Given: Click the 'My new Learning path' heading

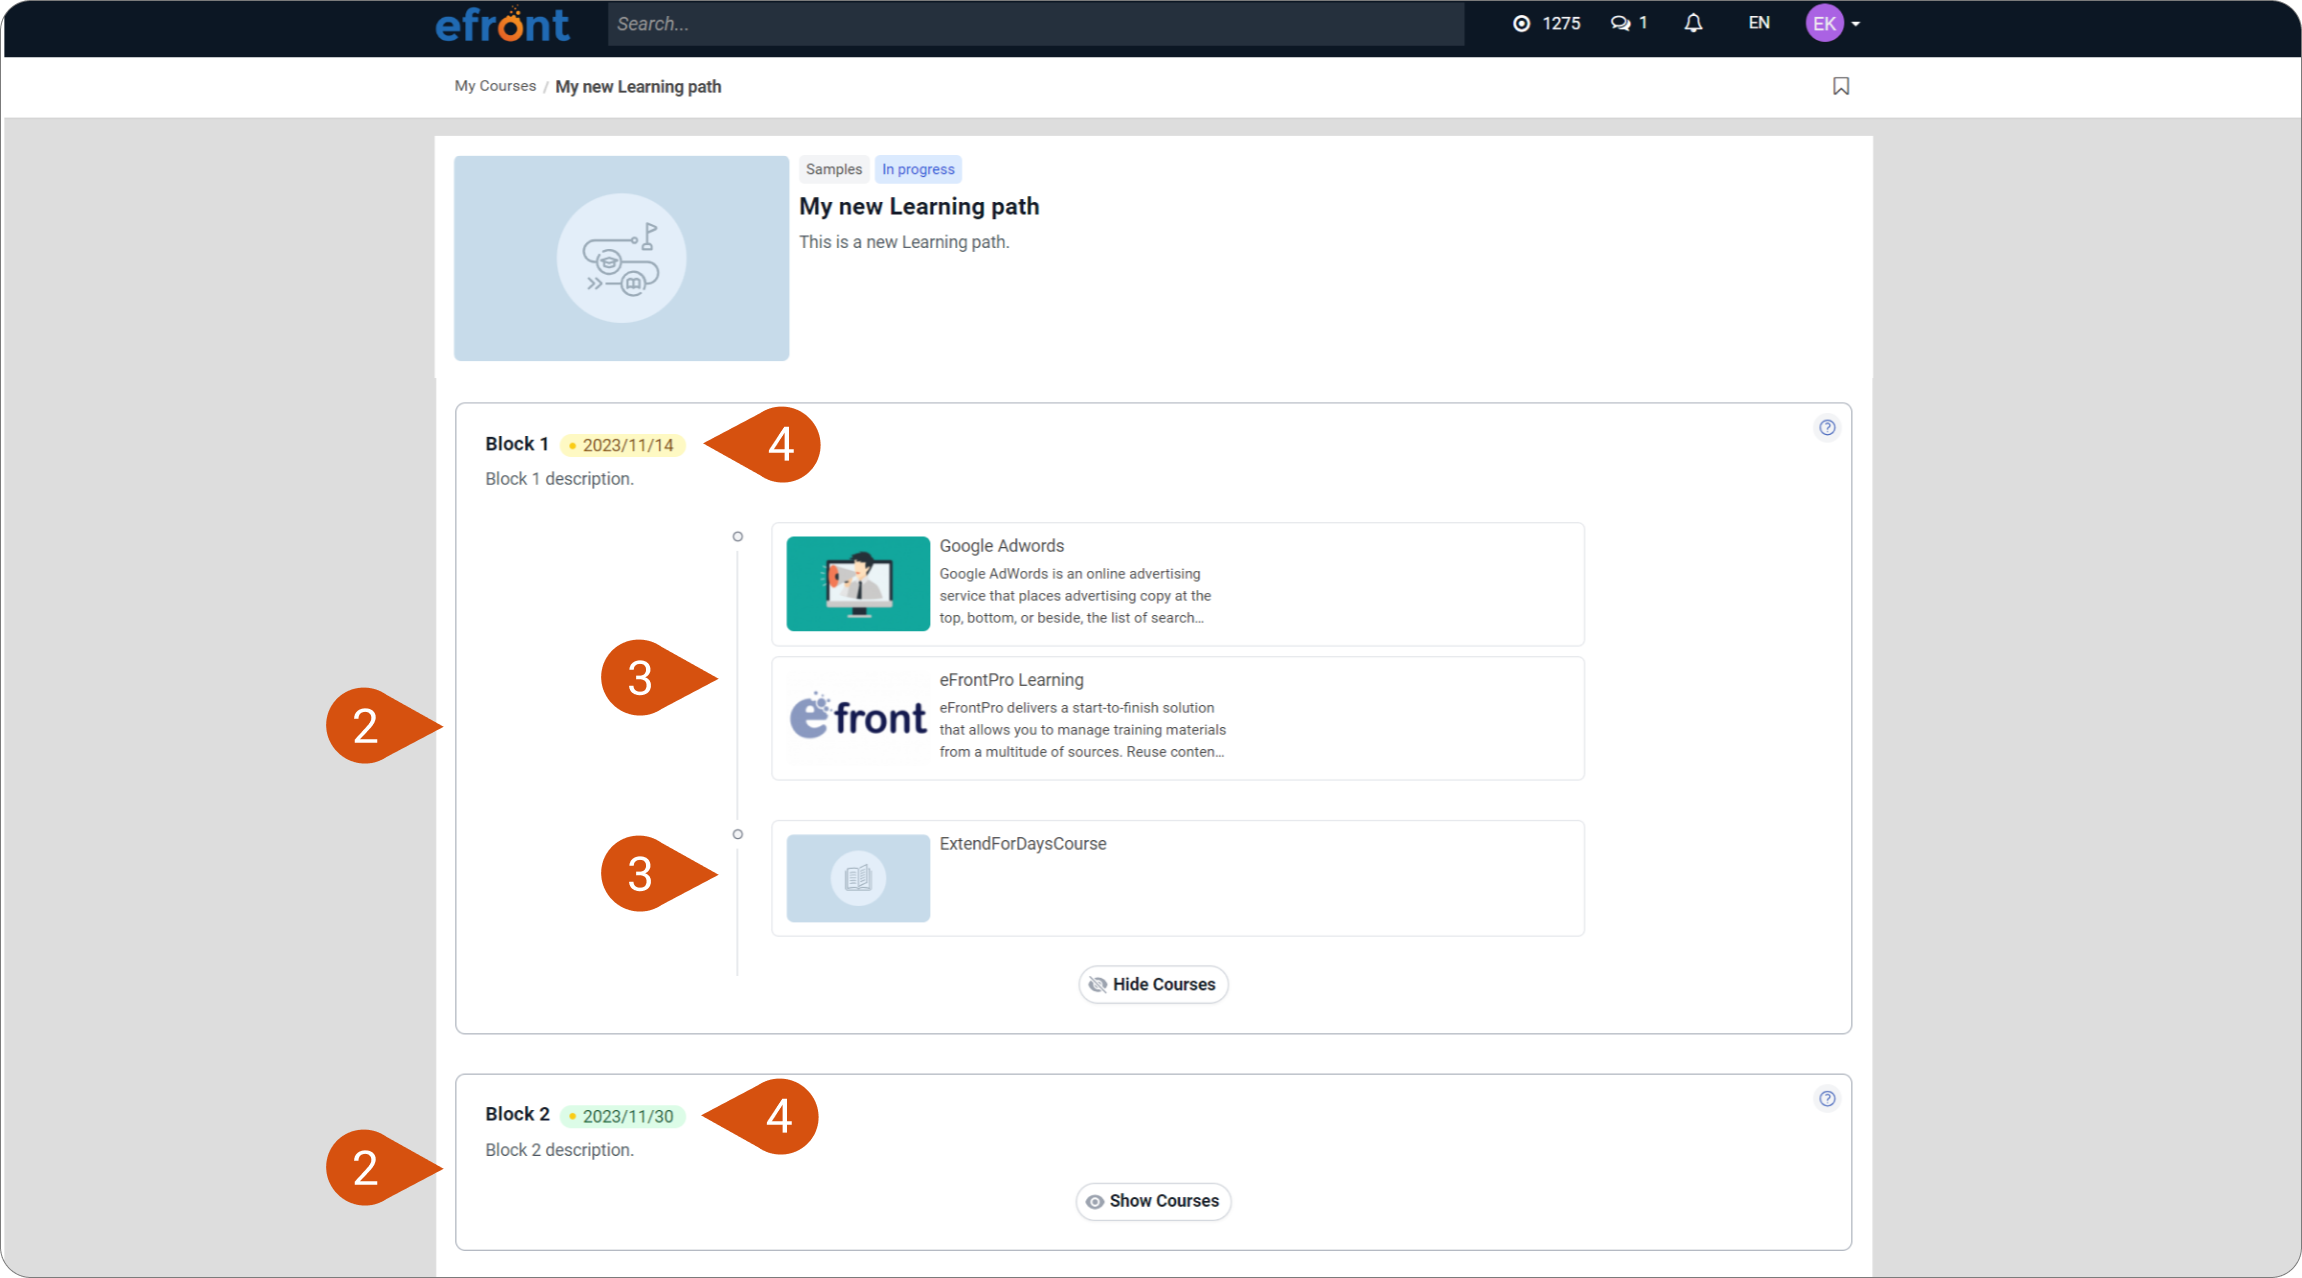Looking at the screenshot, I should (x=919, y=206).
